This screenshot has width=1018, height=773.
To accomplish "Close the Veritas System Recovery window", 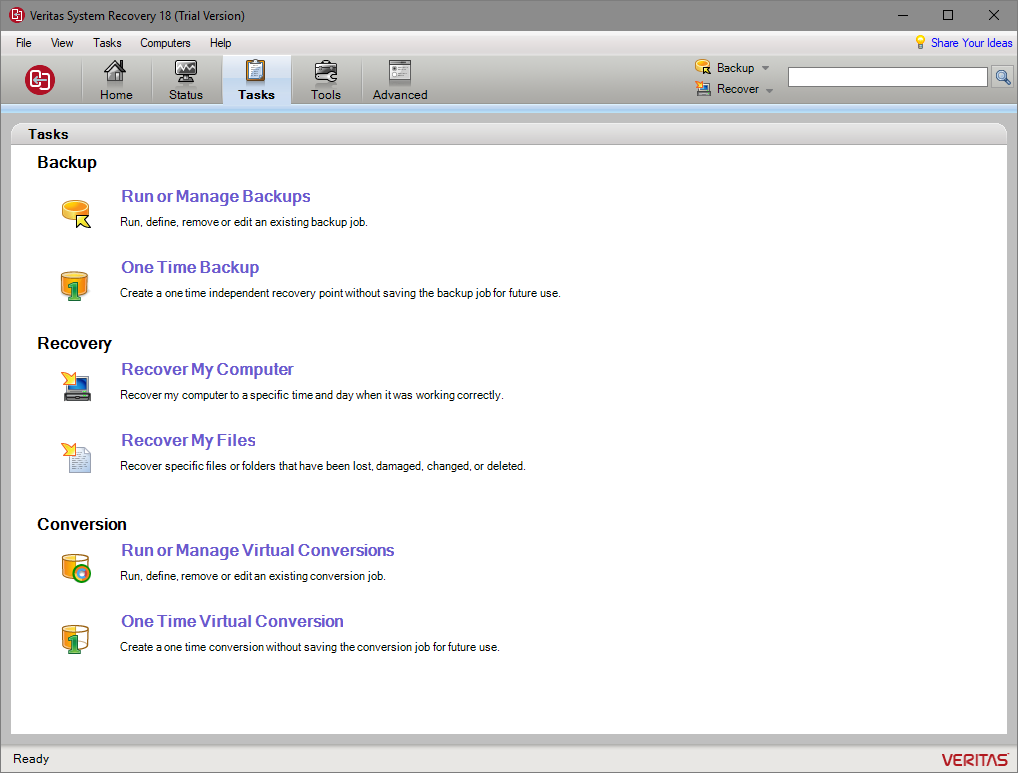I will 993,15.
